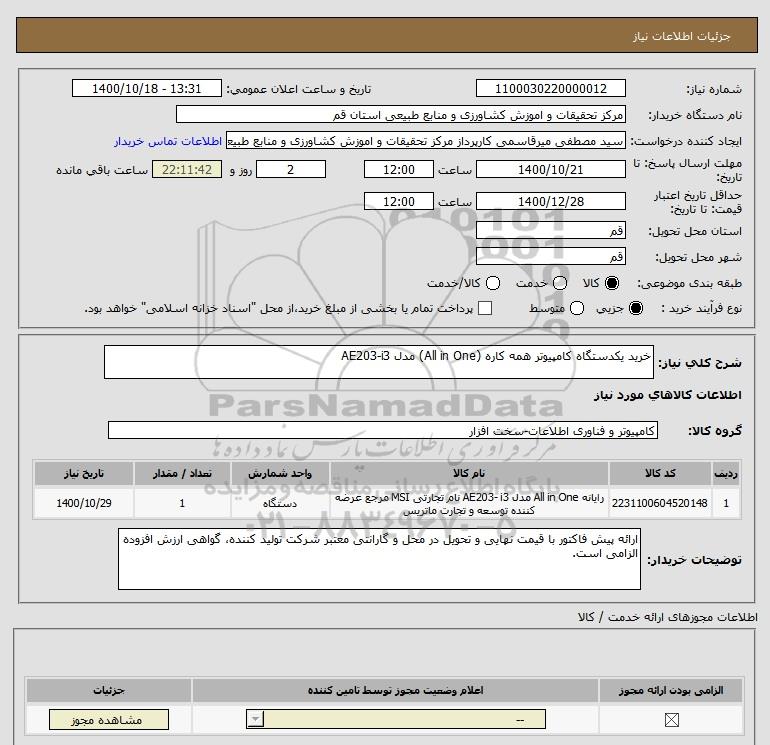Toggle the اسناد خزانه اسلامی payment checkbox
Image resolution: width=770 pixels, height=745 pixels.
pyautogui.click(x=485, y=308)
